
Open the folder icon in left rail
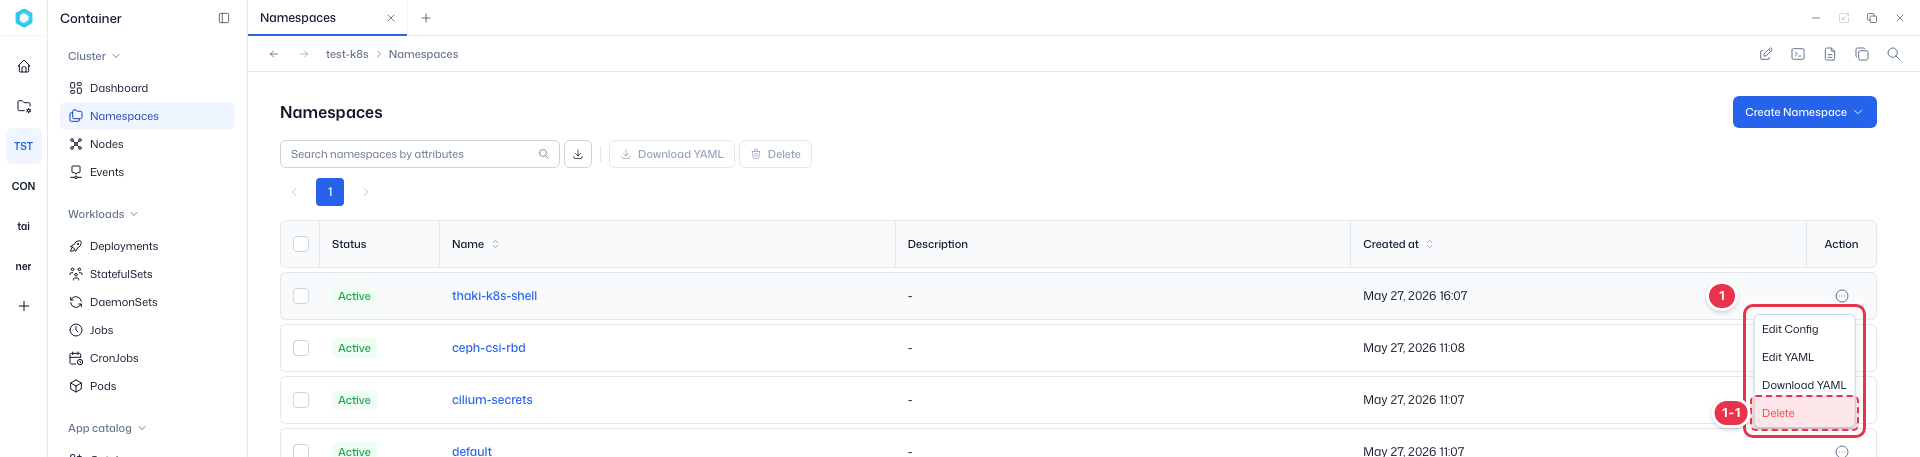coord(24,106)
